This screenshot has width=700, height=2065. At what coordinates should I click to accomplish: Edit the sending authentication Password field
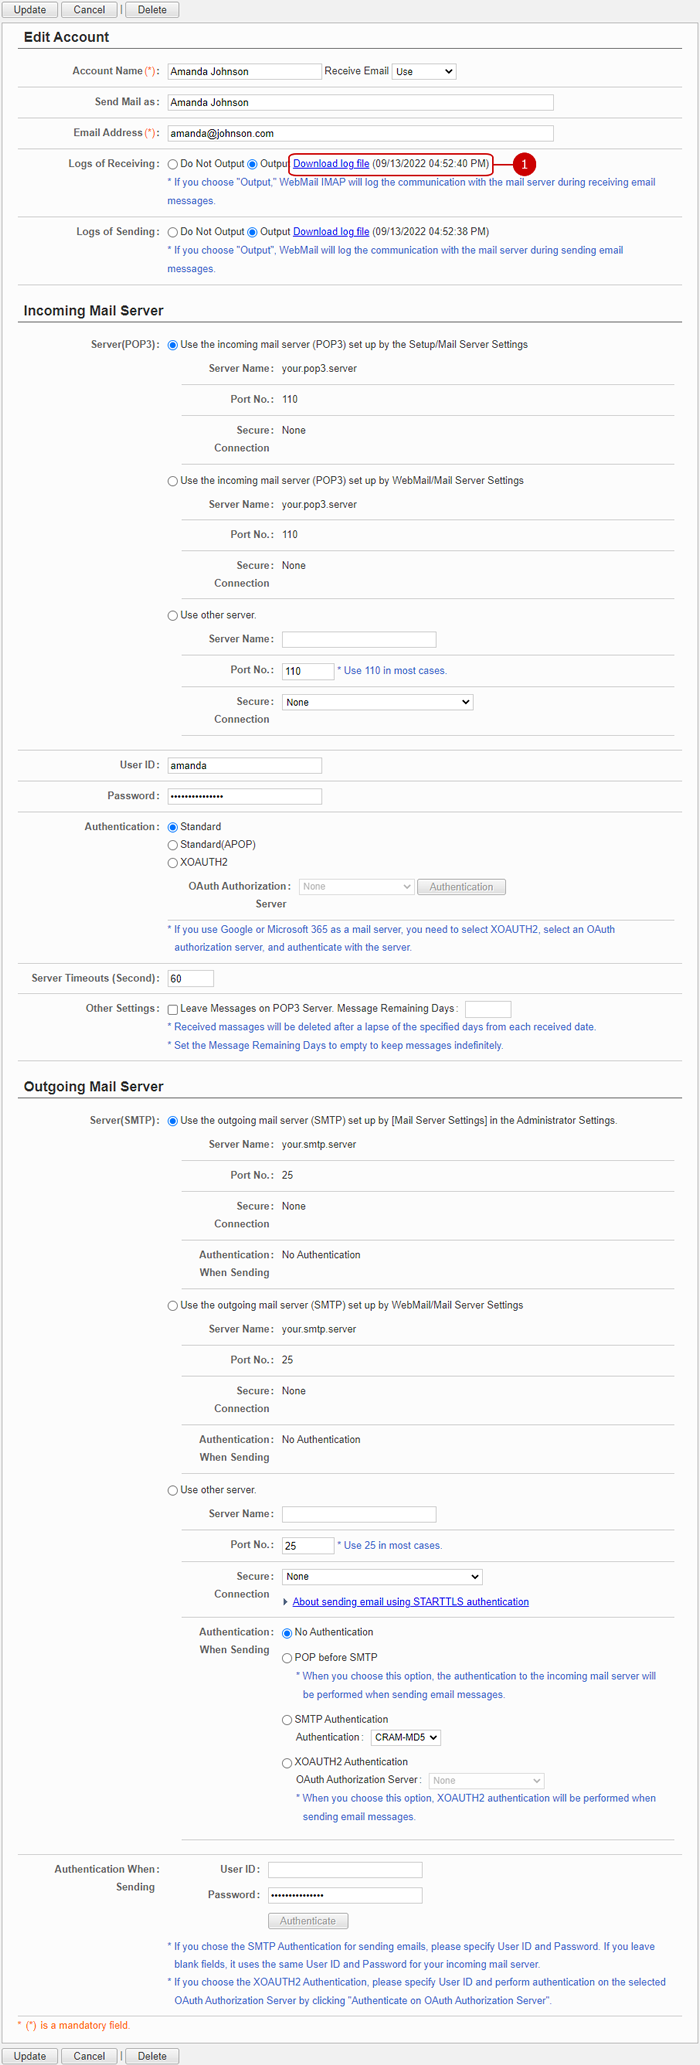tap(345, 1896)
